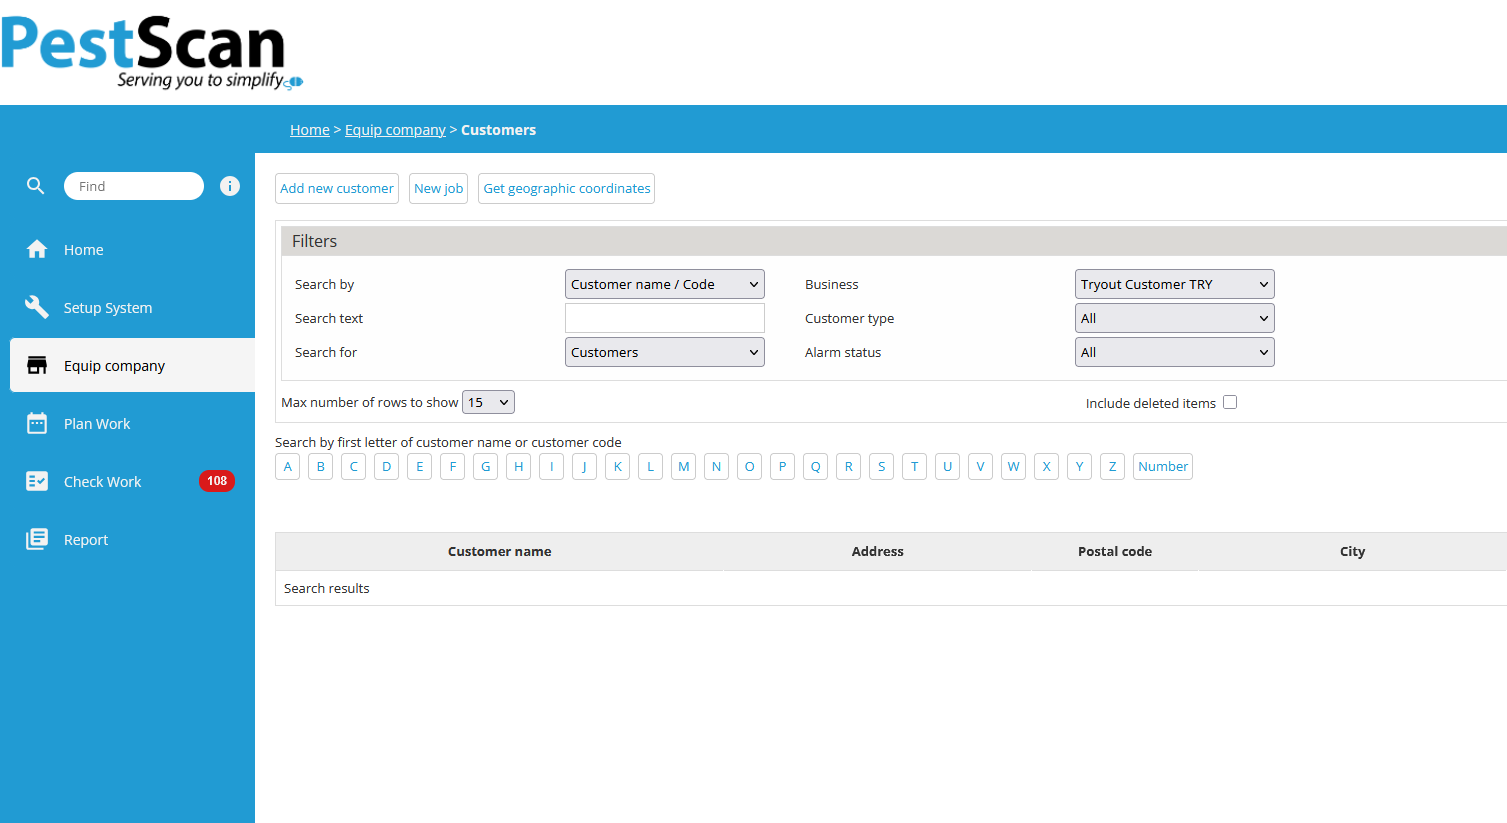Follow the Home breadcrumb link
The height and width of the screenshot is (823, 1507).
coord(310,130)
